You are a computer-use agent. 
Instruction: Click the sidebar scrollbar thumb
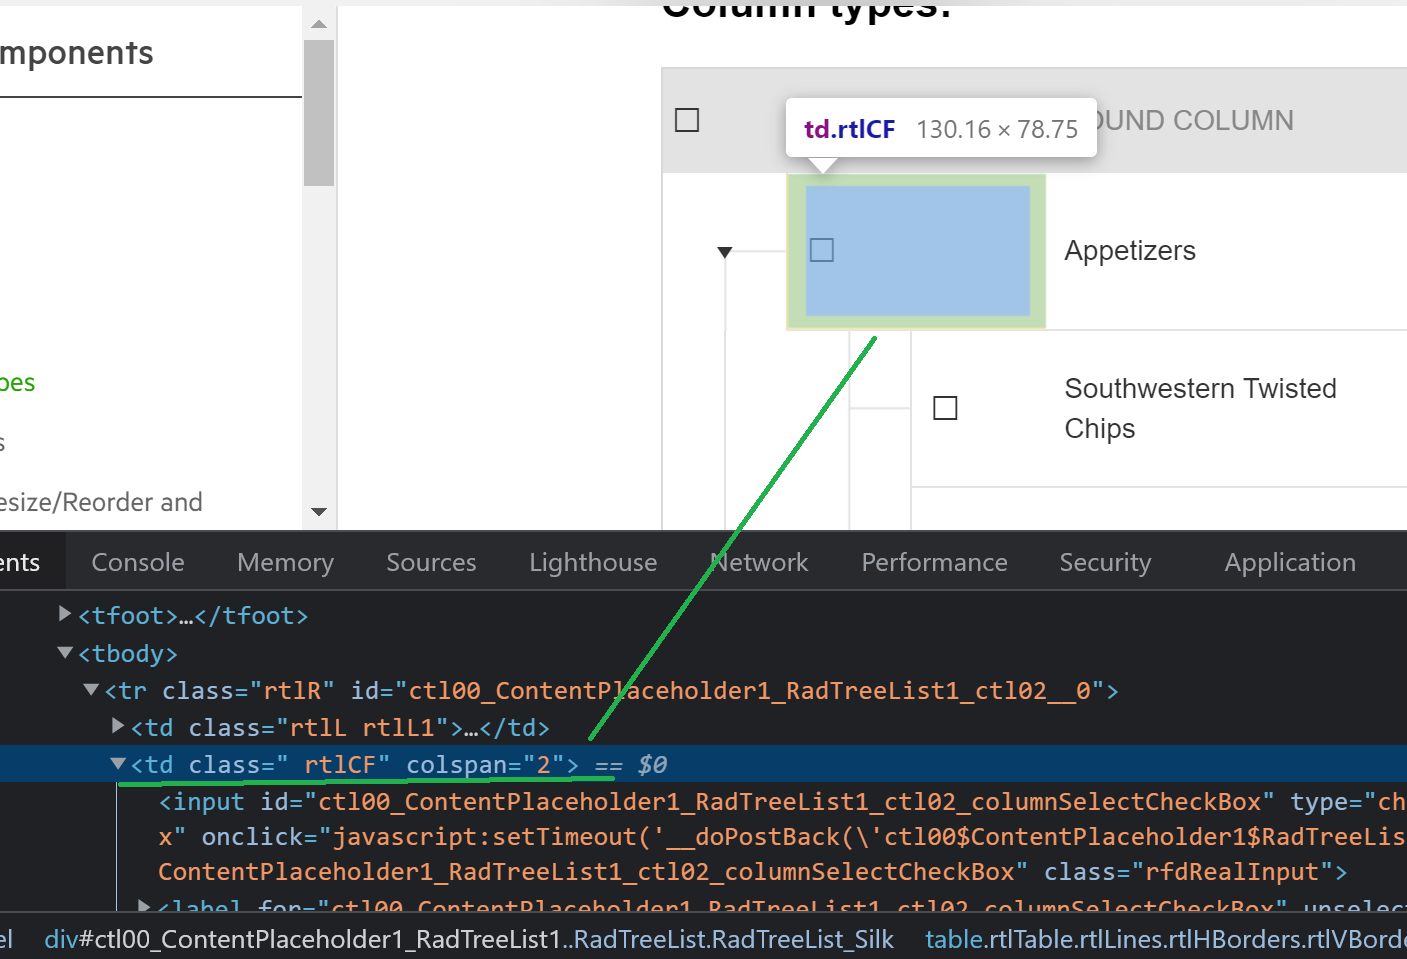click(319, 112)
